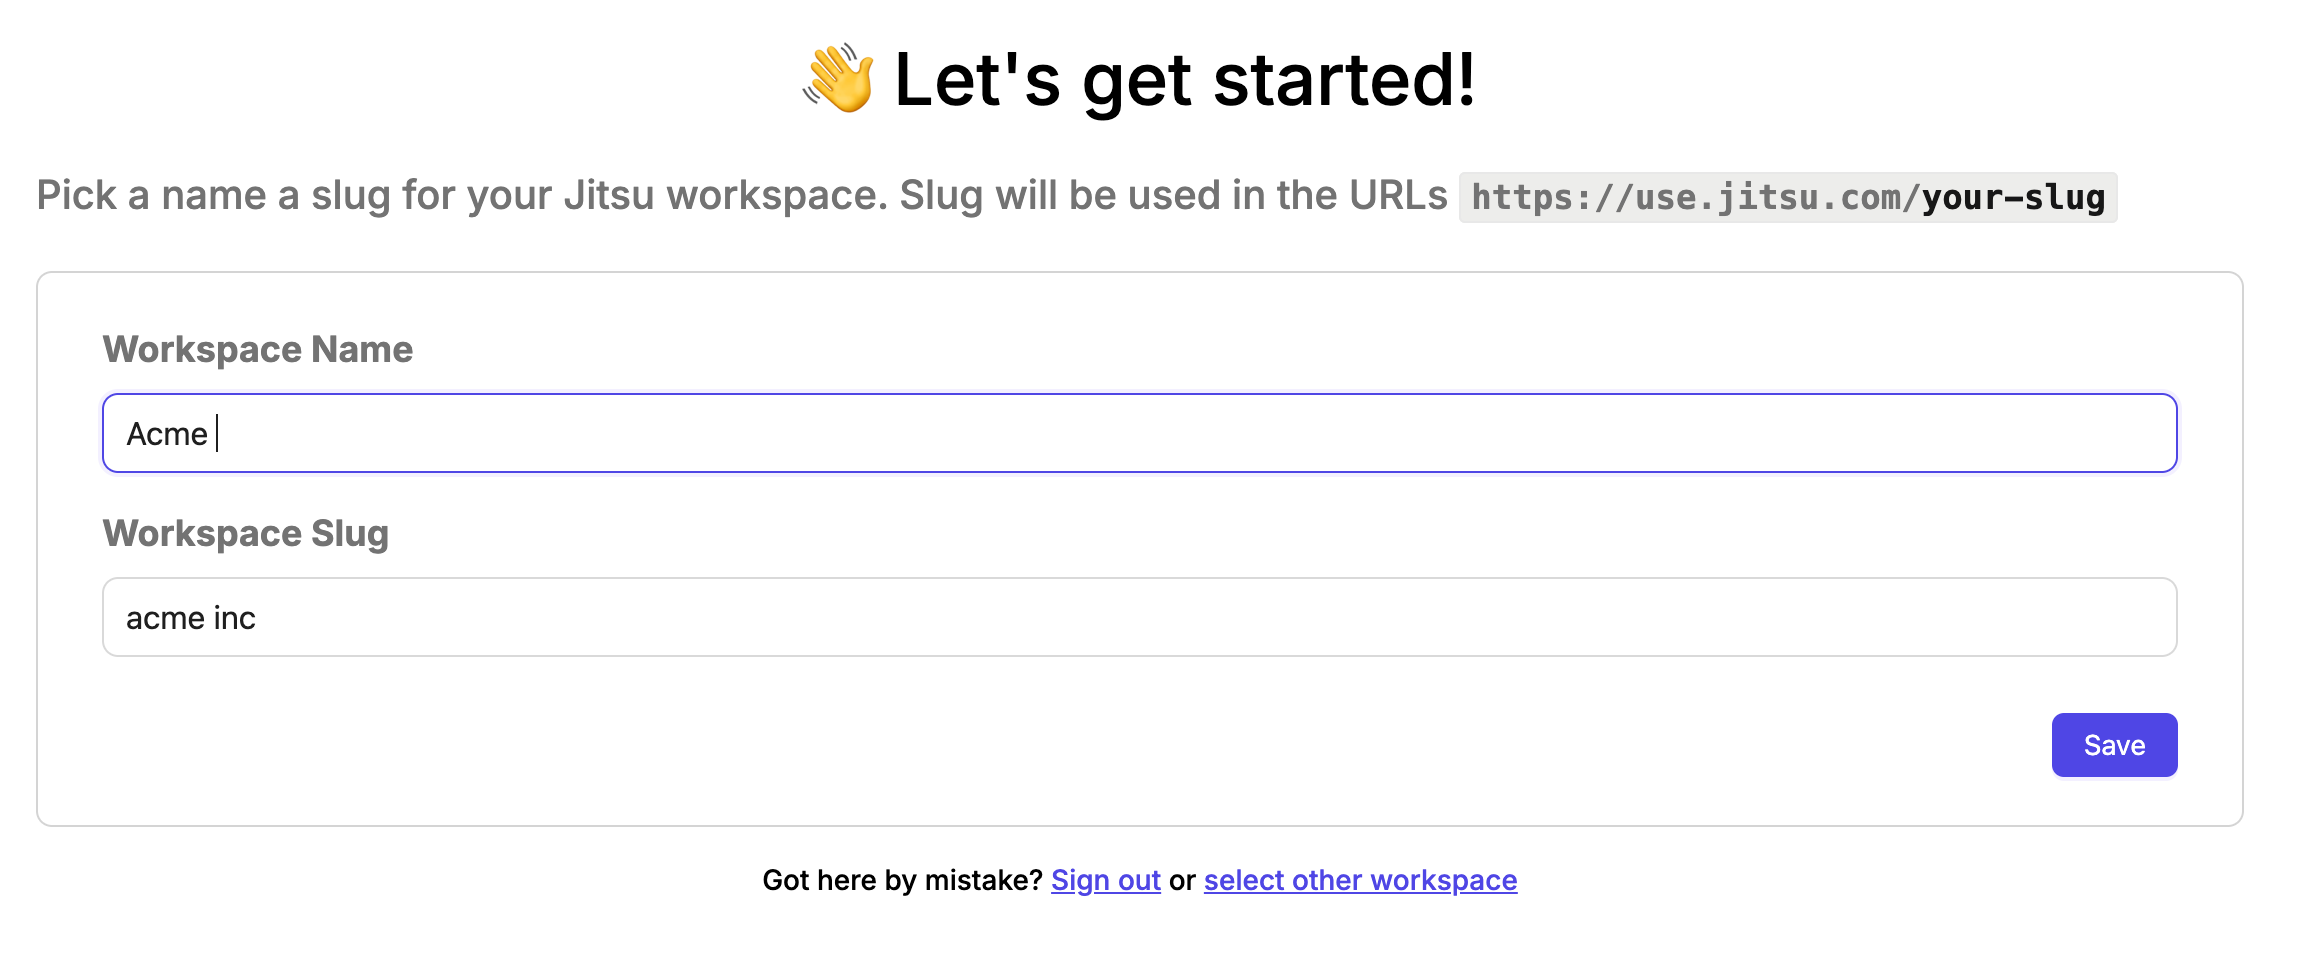Open the select other workspace link
2302x976 pixels.
[1360, 880]
